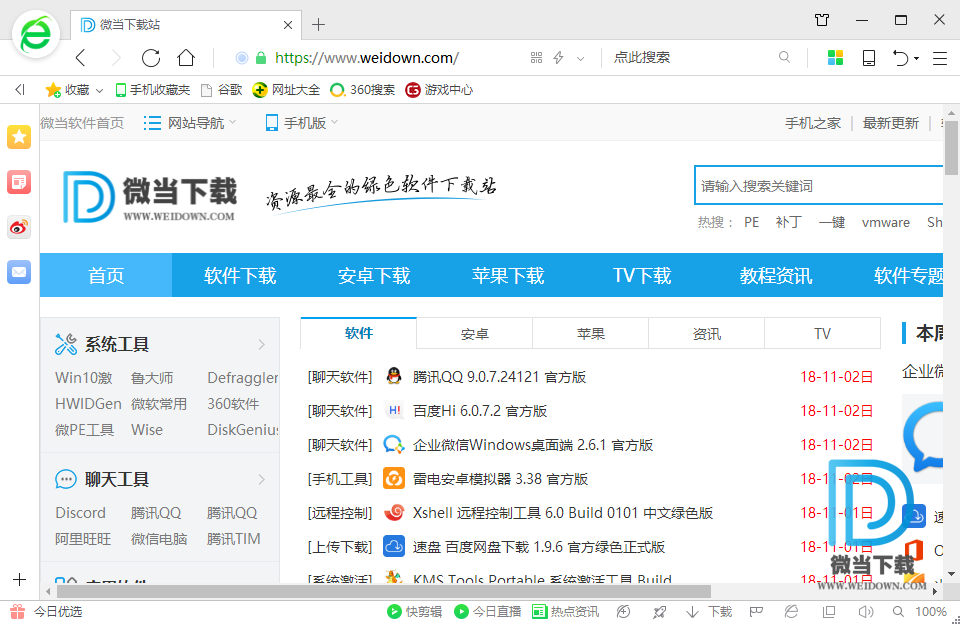This screenshot has height=624, width=960.
Task: Click the mobile device icon in toolbar
Action: pos(869,58)
